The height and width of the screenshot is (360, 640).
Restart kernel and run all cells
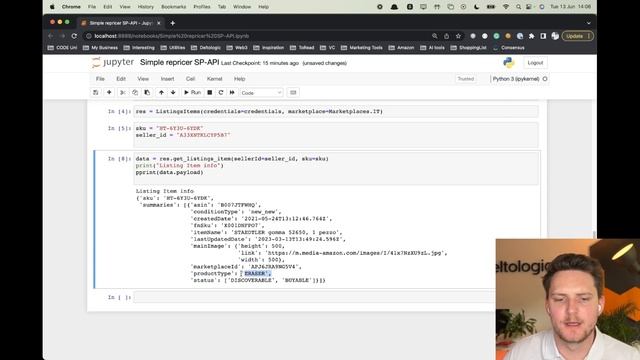232,93
